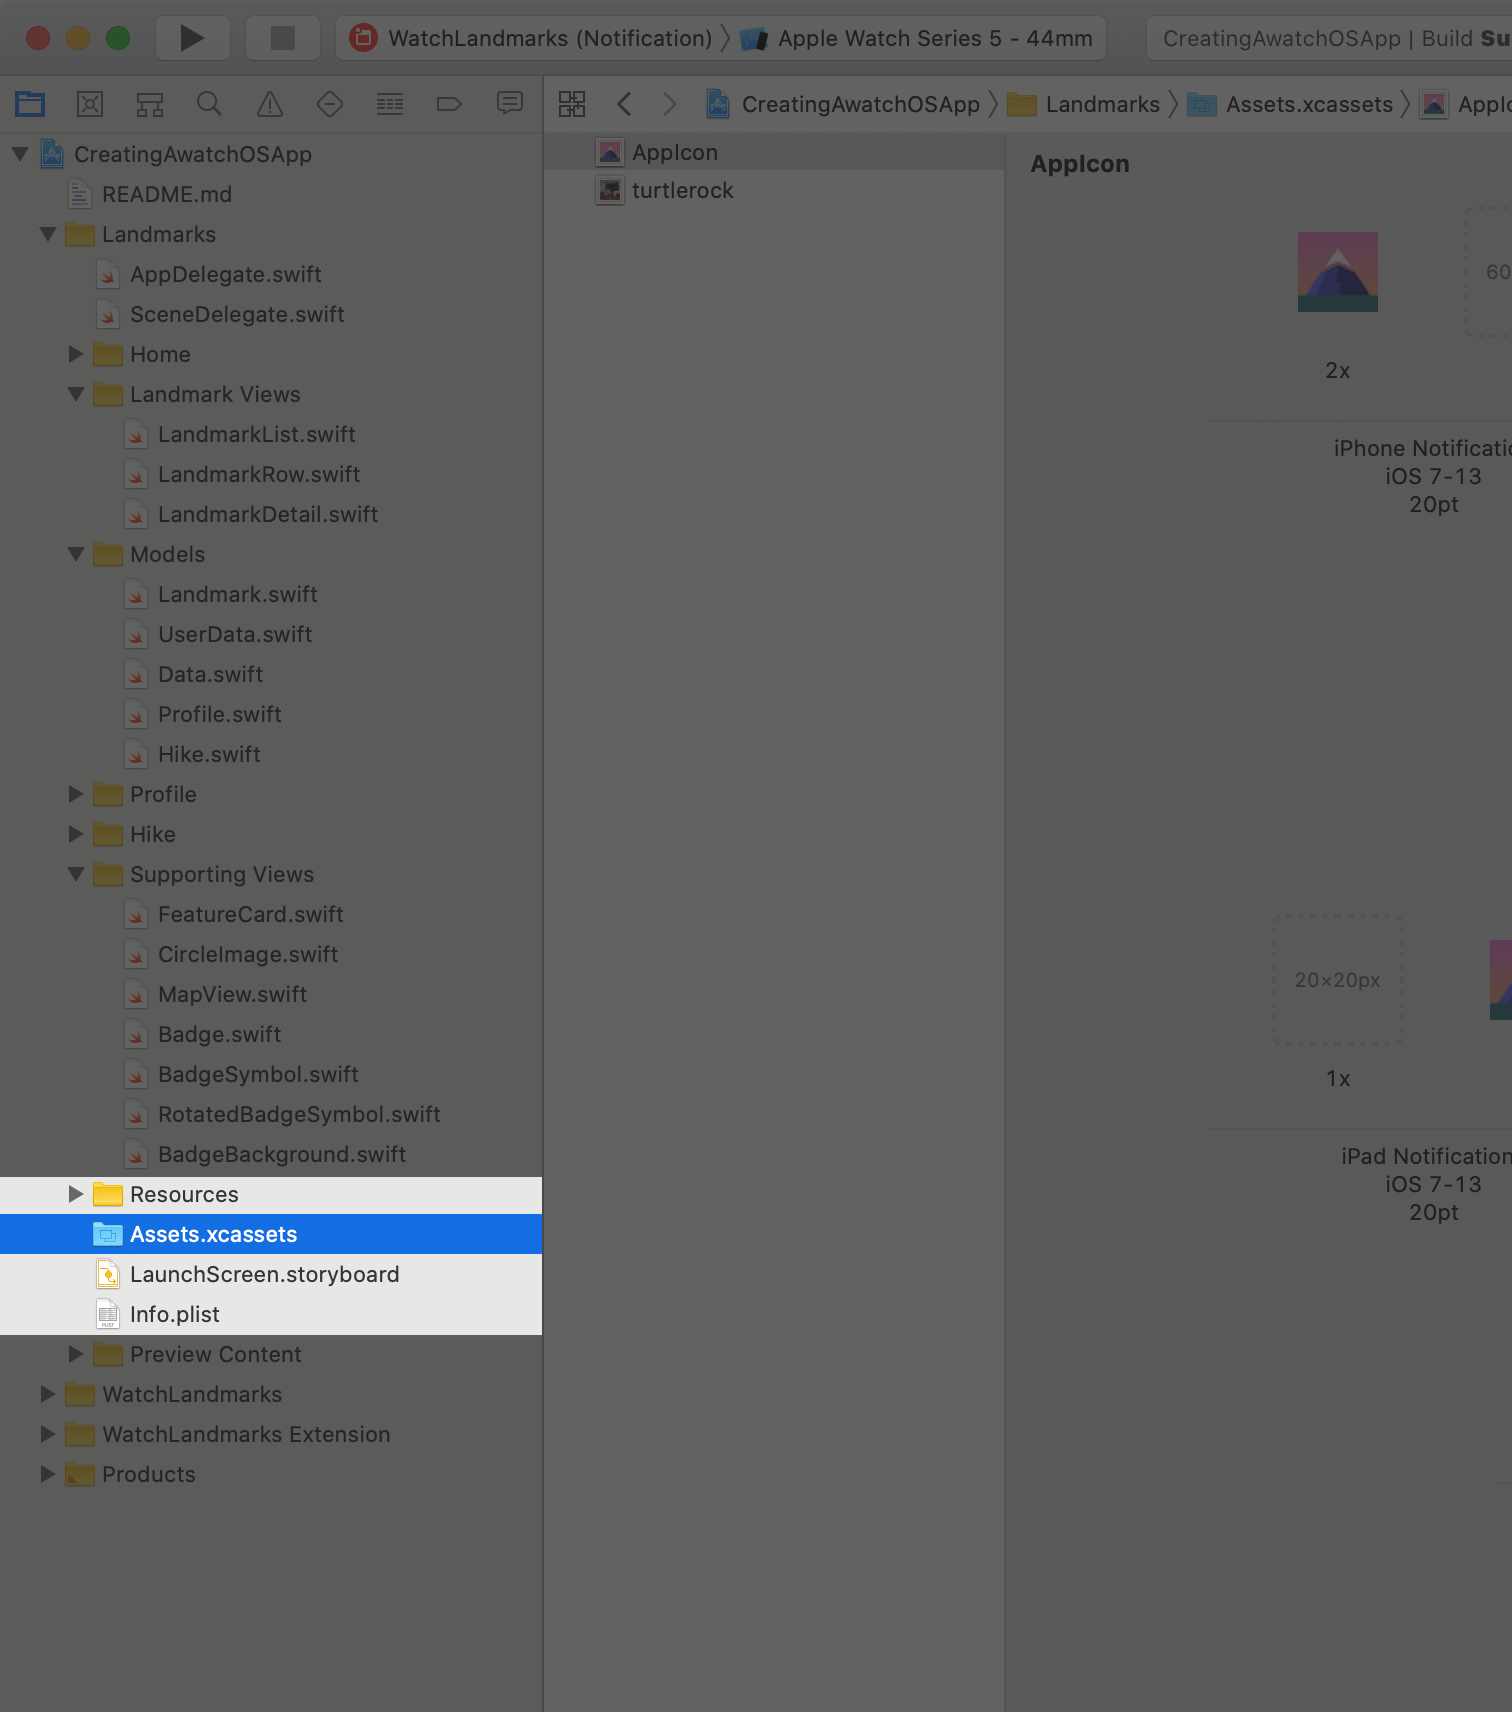Viewport: 1512px width, 1712px height.
Task: Collapse the Supporting Views folder
Action: [76, 874]
